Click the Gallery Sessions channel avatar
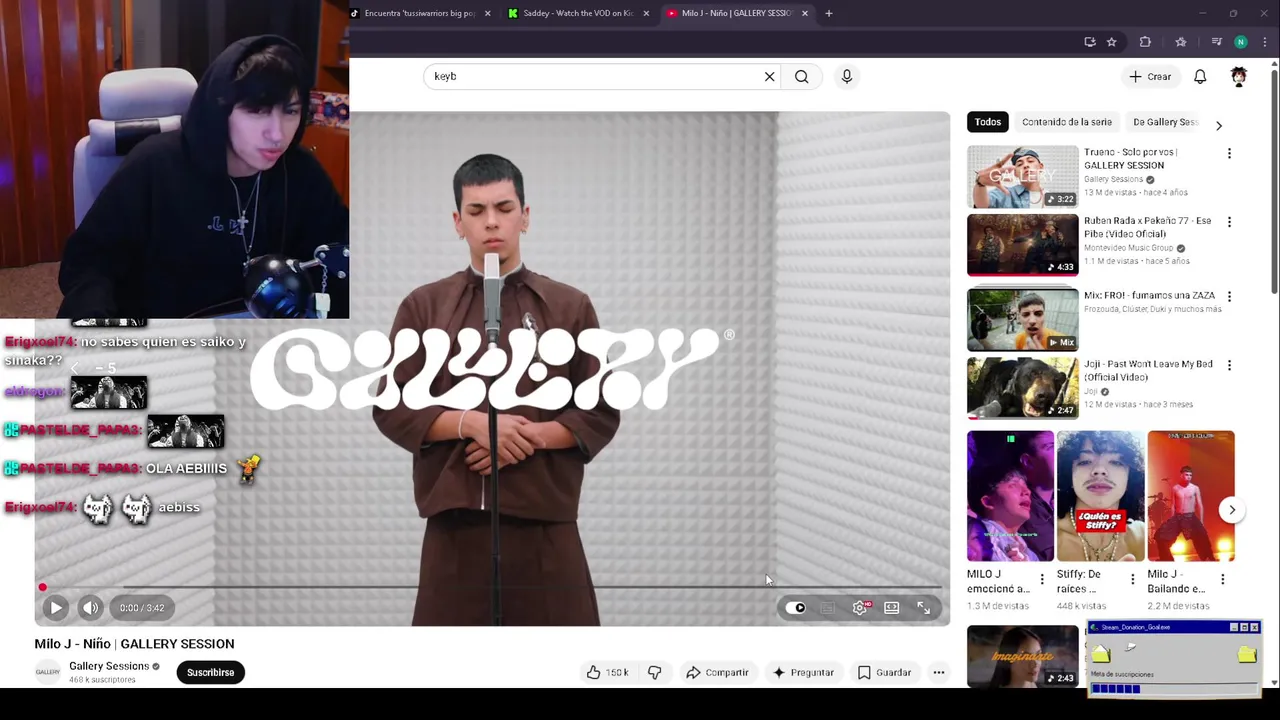This screenshot has height=720, width=1280. (x=47, y=672)
